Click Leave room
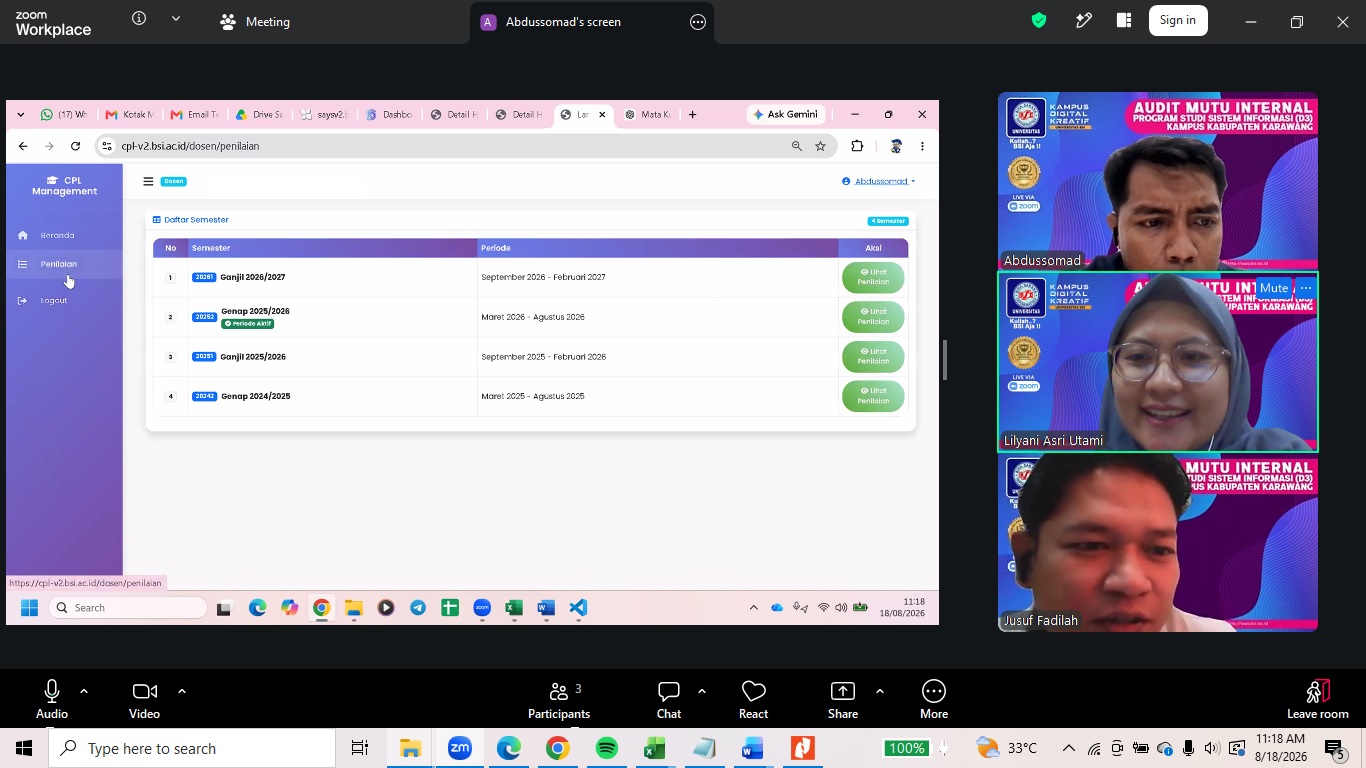Screen dimensions: 1366x768 tap(1318, 699)
